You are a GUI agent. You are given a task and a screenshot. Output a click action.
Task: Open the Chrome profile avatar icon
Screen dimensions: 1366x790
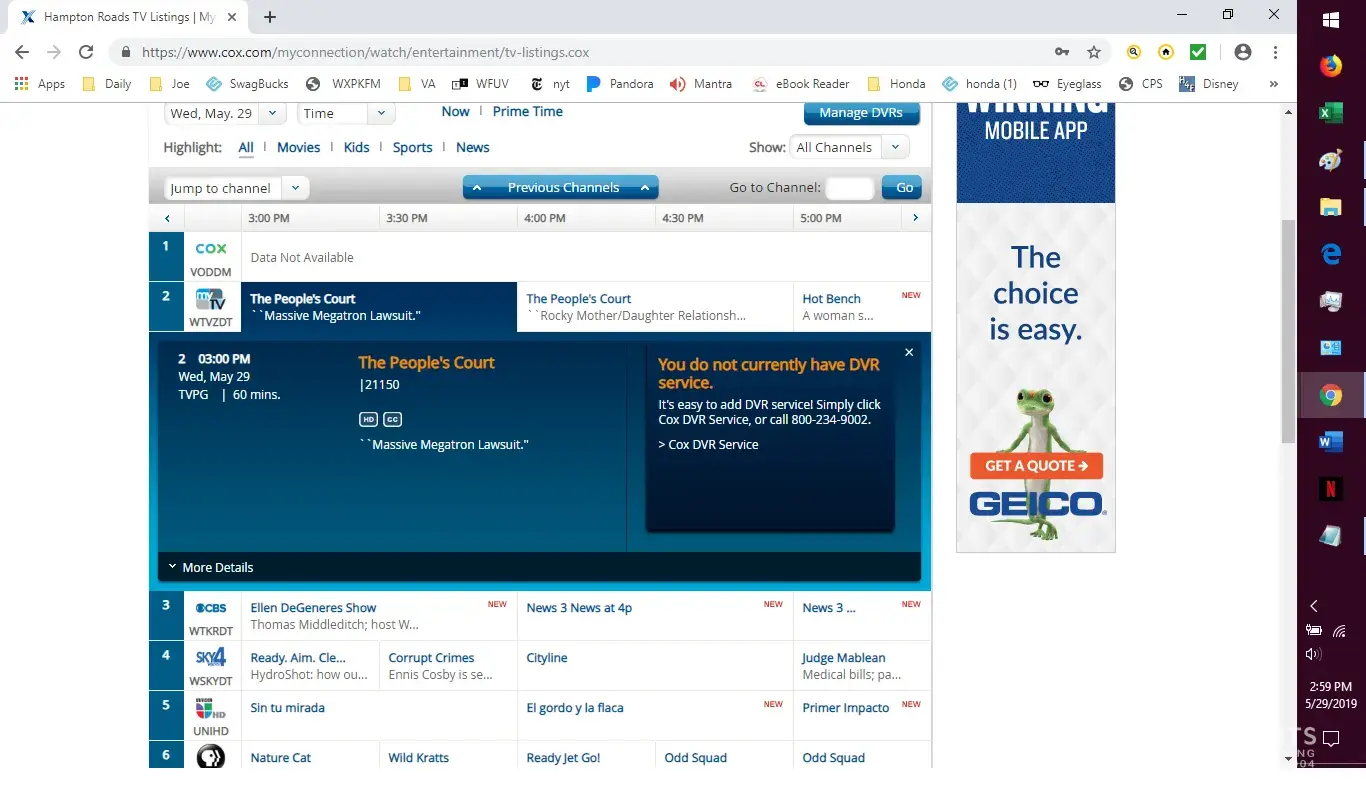(1243, 52)
